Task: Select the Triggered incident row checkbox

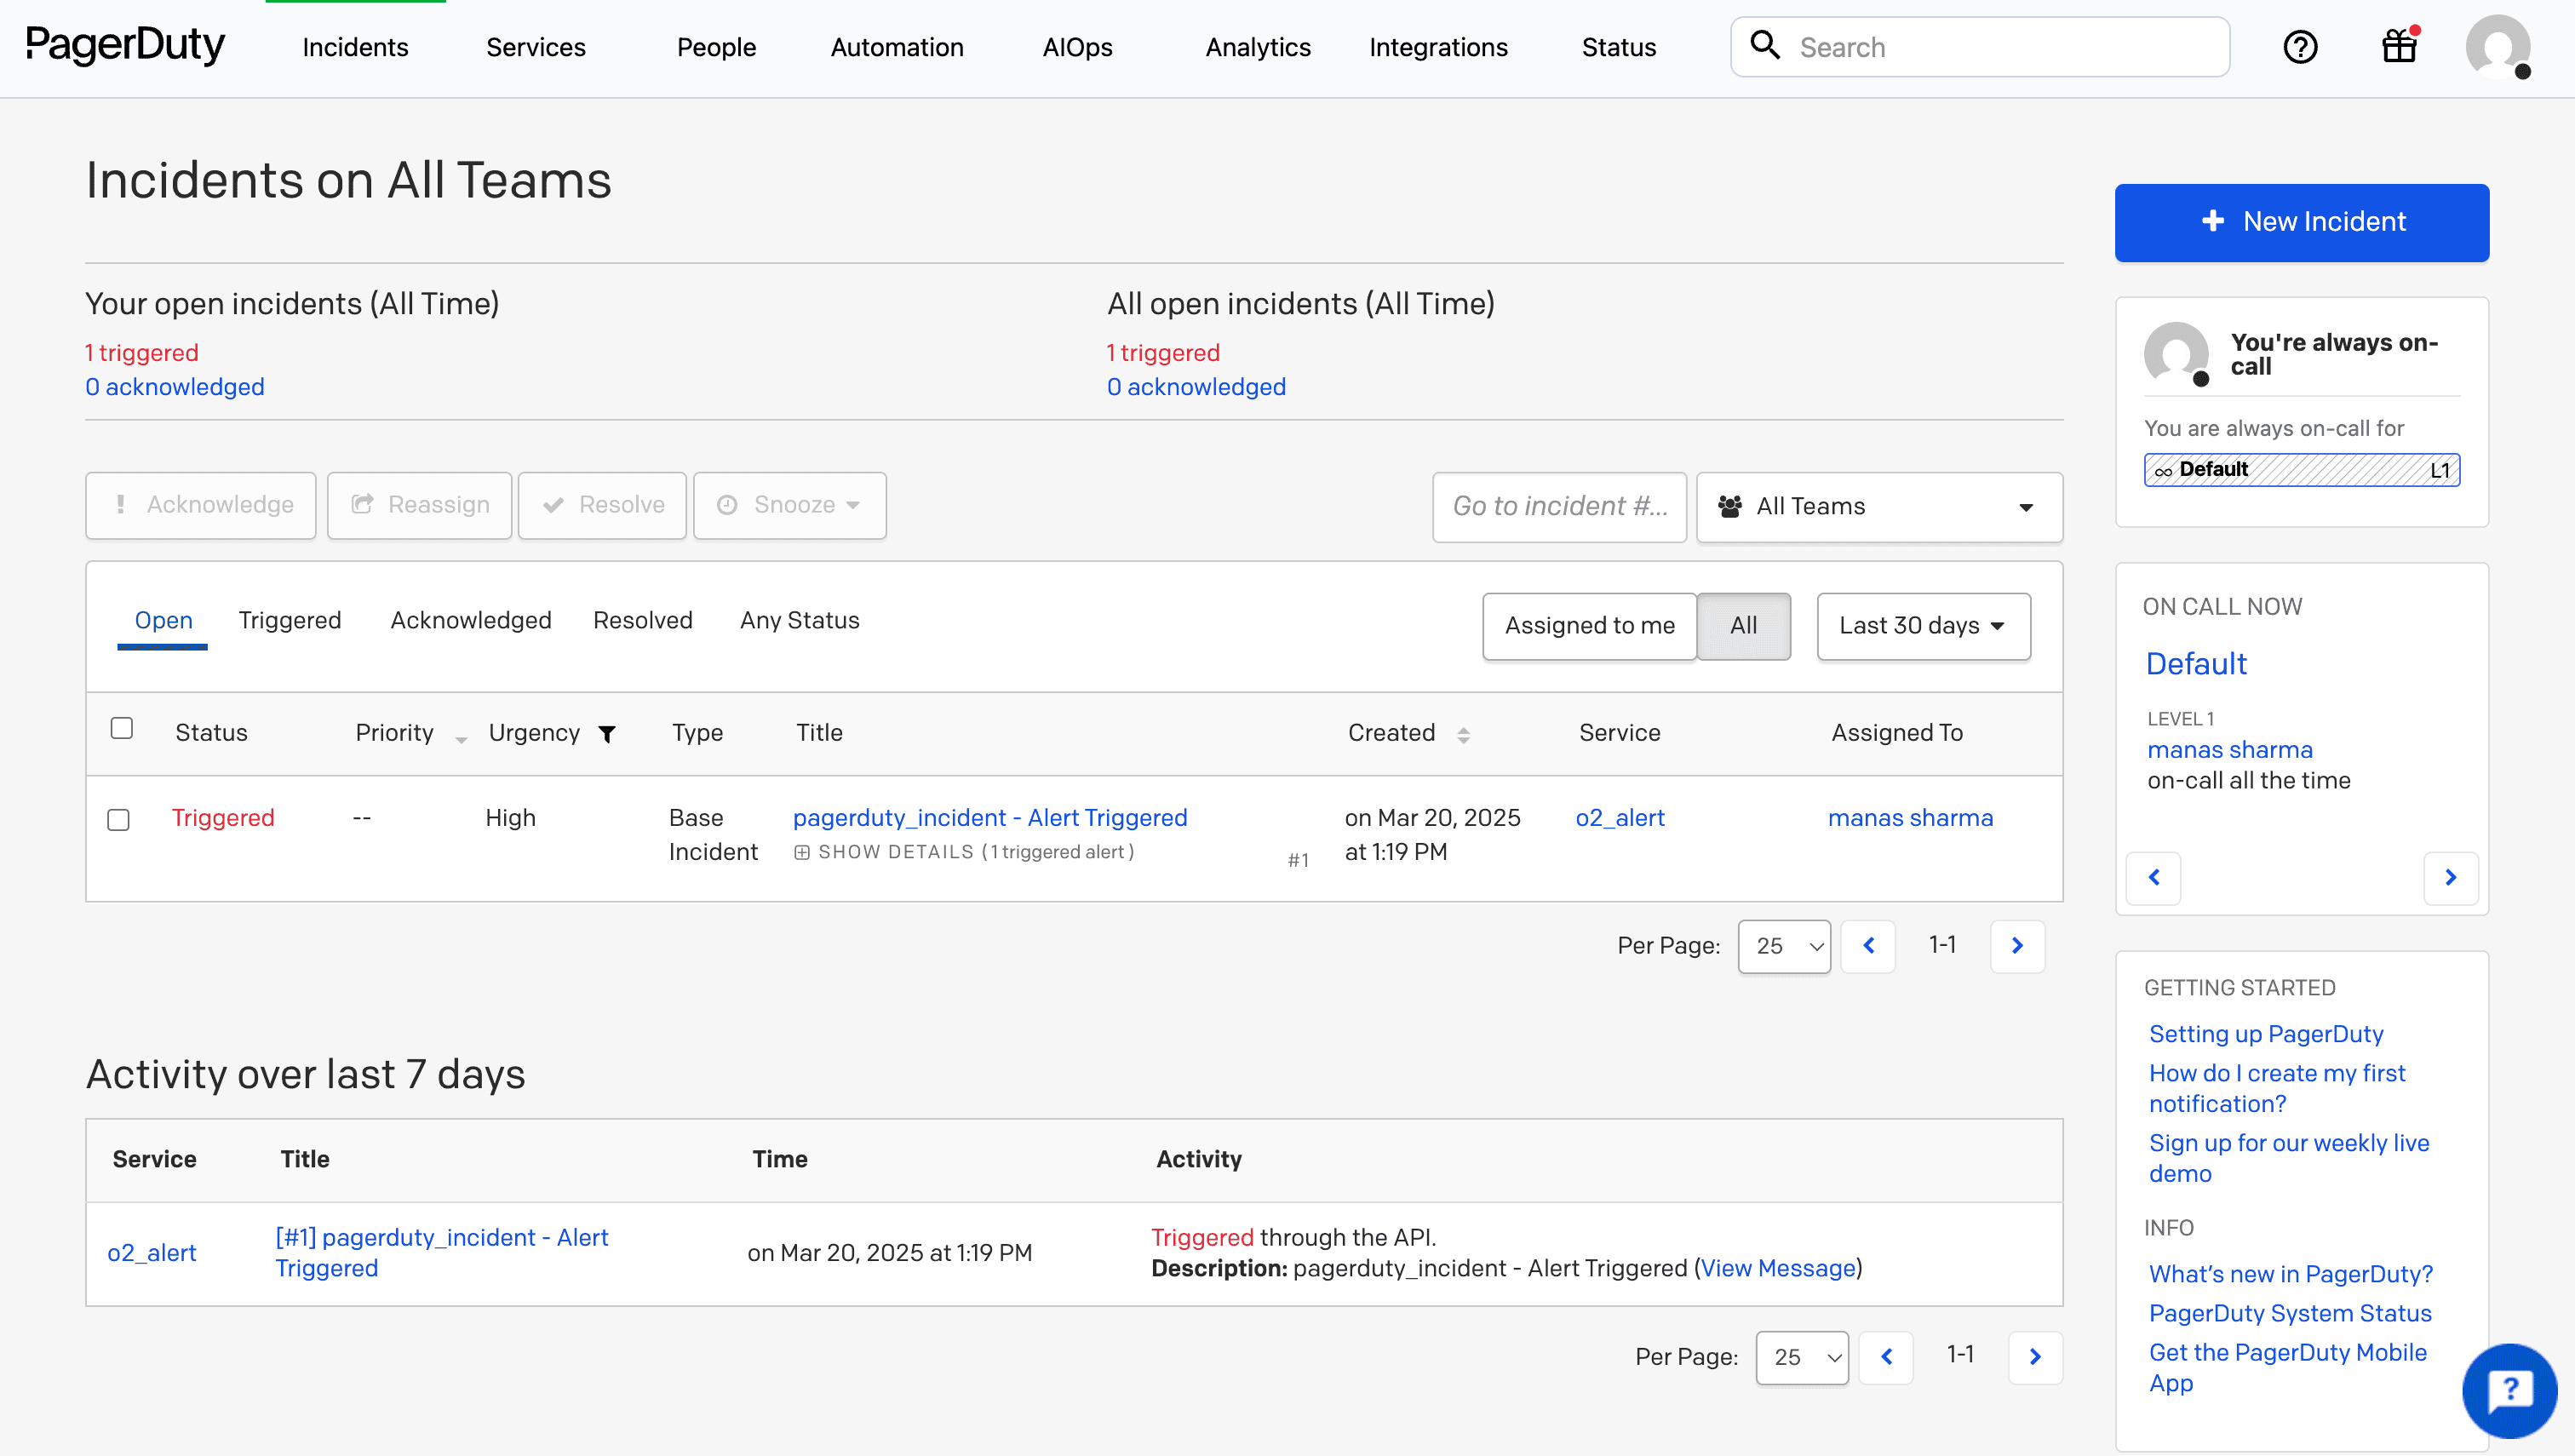Action: (119, 820)
